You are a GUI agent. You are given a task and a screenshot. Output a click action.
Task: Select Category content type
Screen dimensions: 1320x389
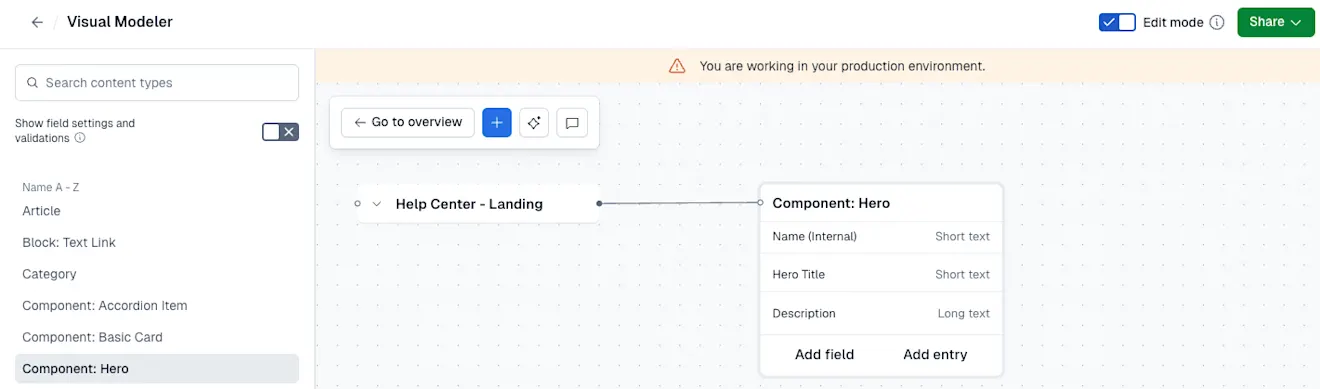[x=157, y=274]
